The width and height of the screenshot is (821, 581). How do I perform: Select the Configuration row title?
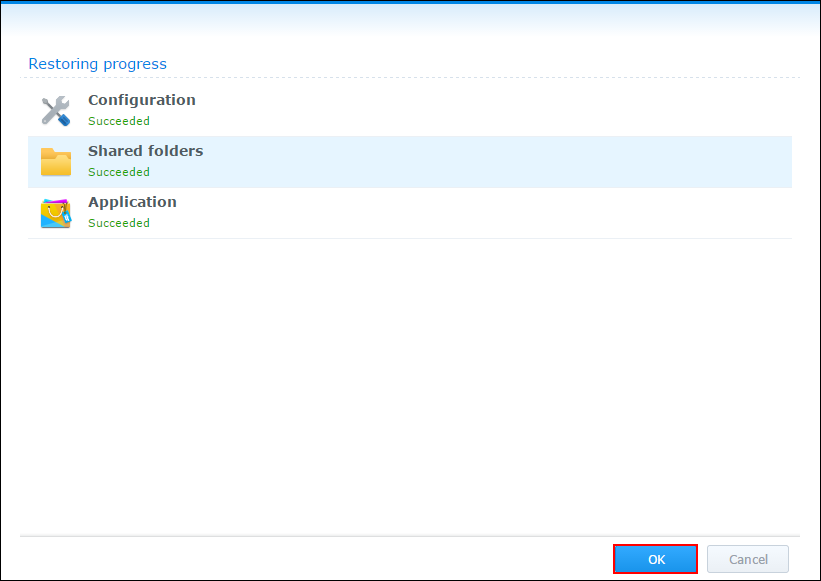[142, 100]
